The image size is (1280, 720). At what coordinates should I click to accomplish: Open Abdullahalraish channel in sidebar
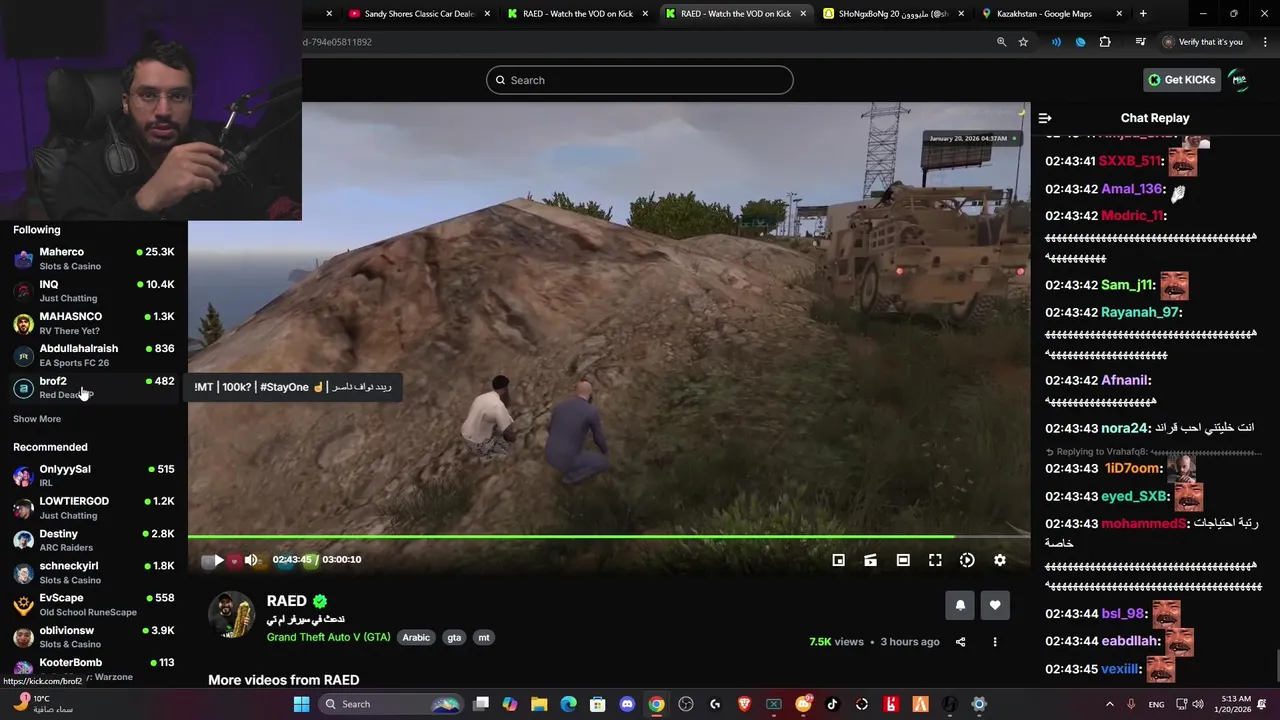pyautogui.click(x=94, y=355)
